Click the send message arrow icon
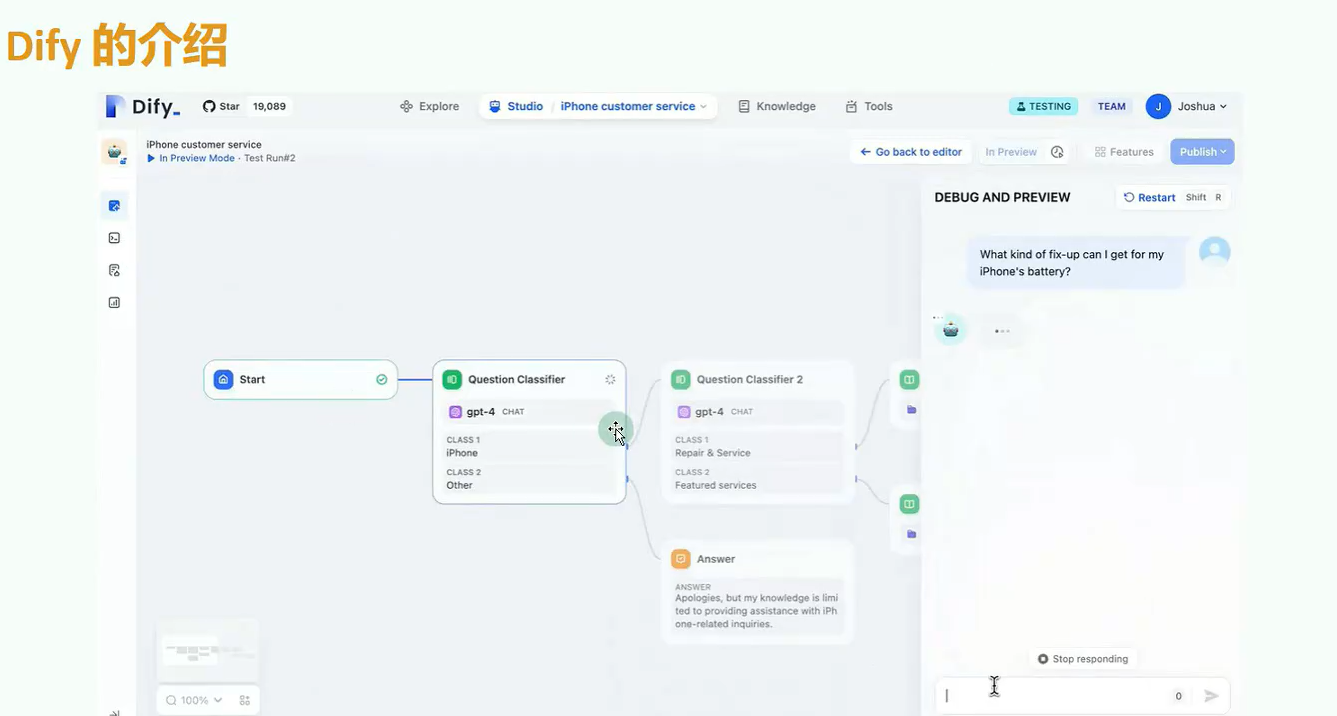1337x716 pixels. pos(1211,696)
